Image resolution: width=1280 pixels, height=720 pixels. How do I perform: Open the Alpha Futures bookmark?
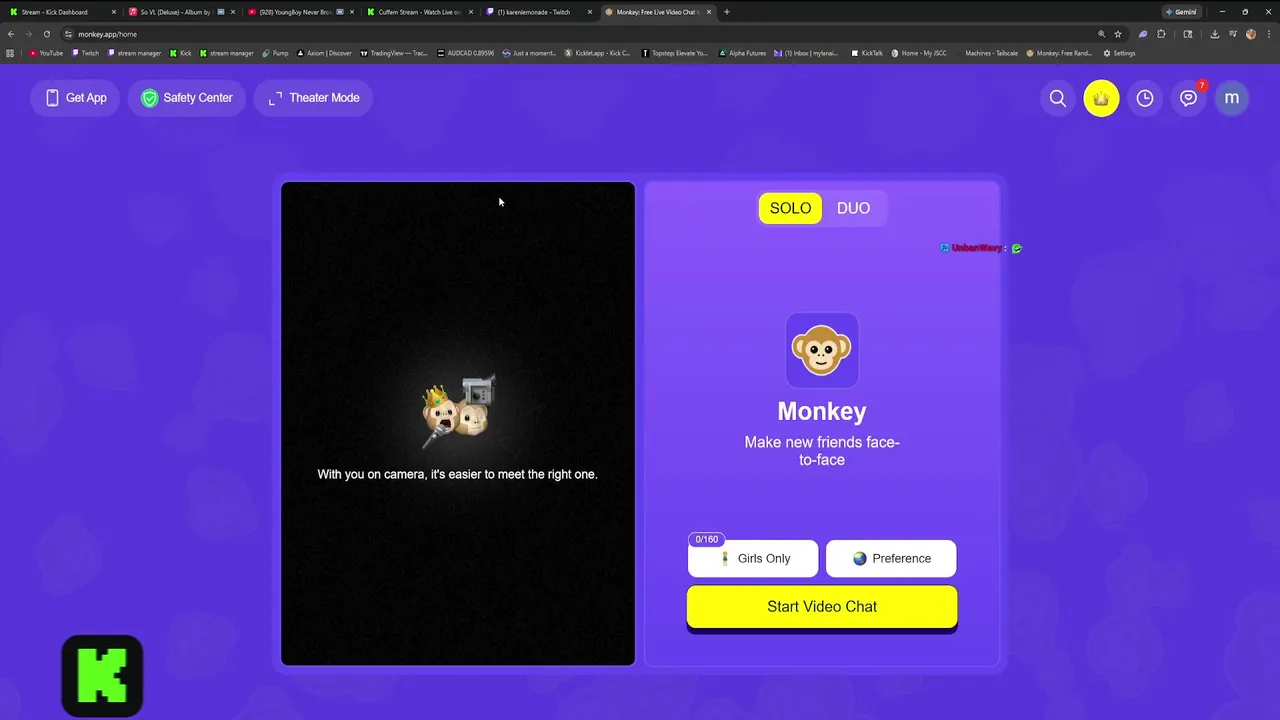[743, 53]
